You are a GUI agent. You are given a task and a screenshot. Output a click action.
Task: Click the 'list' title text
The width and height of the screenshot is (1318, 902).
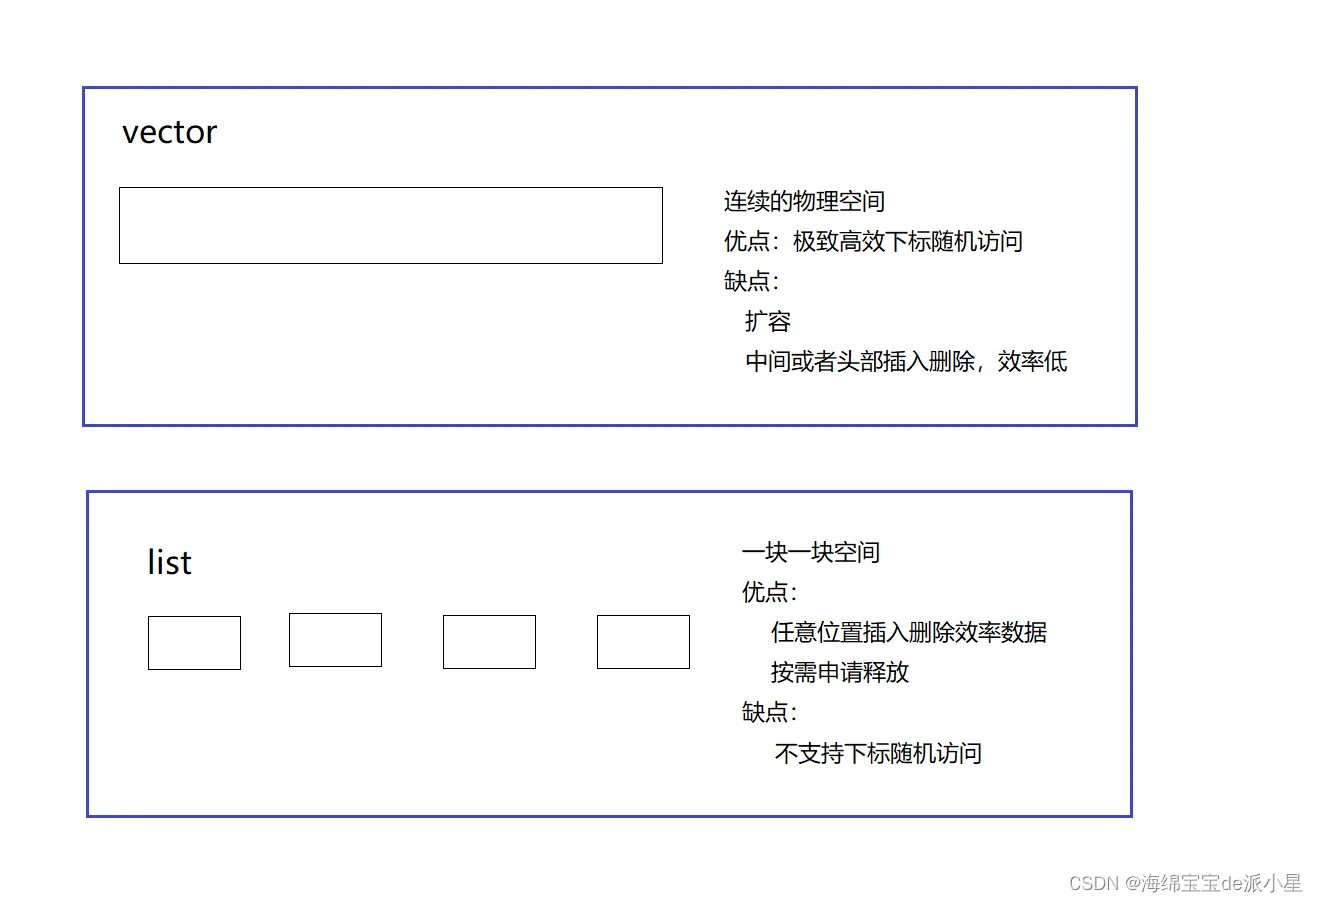pyautogui.click(x=168, y=562)
